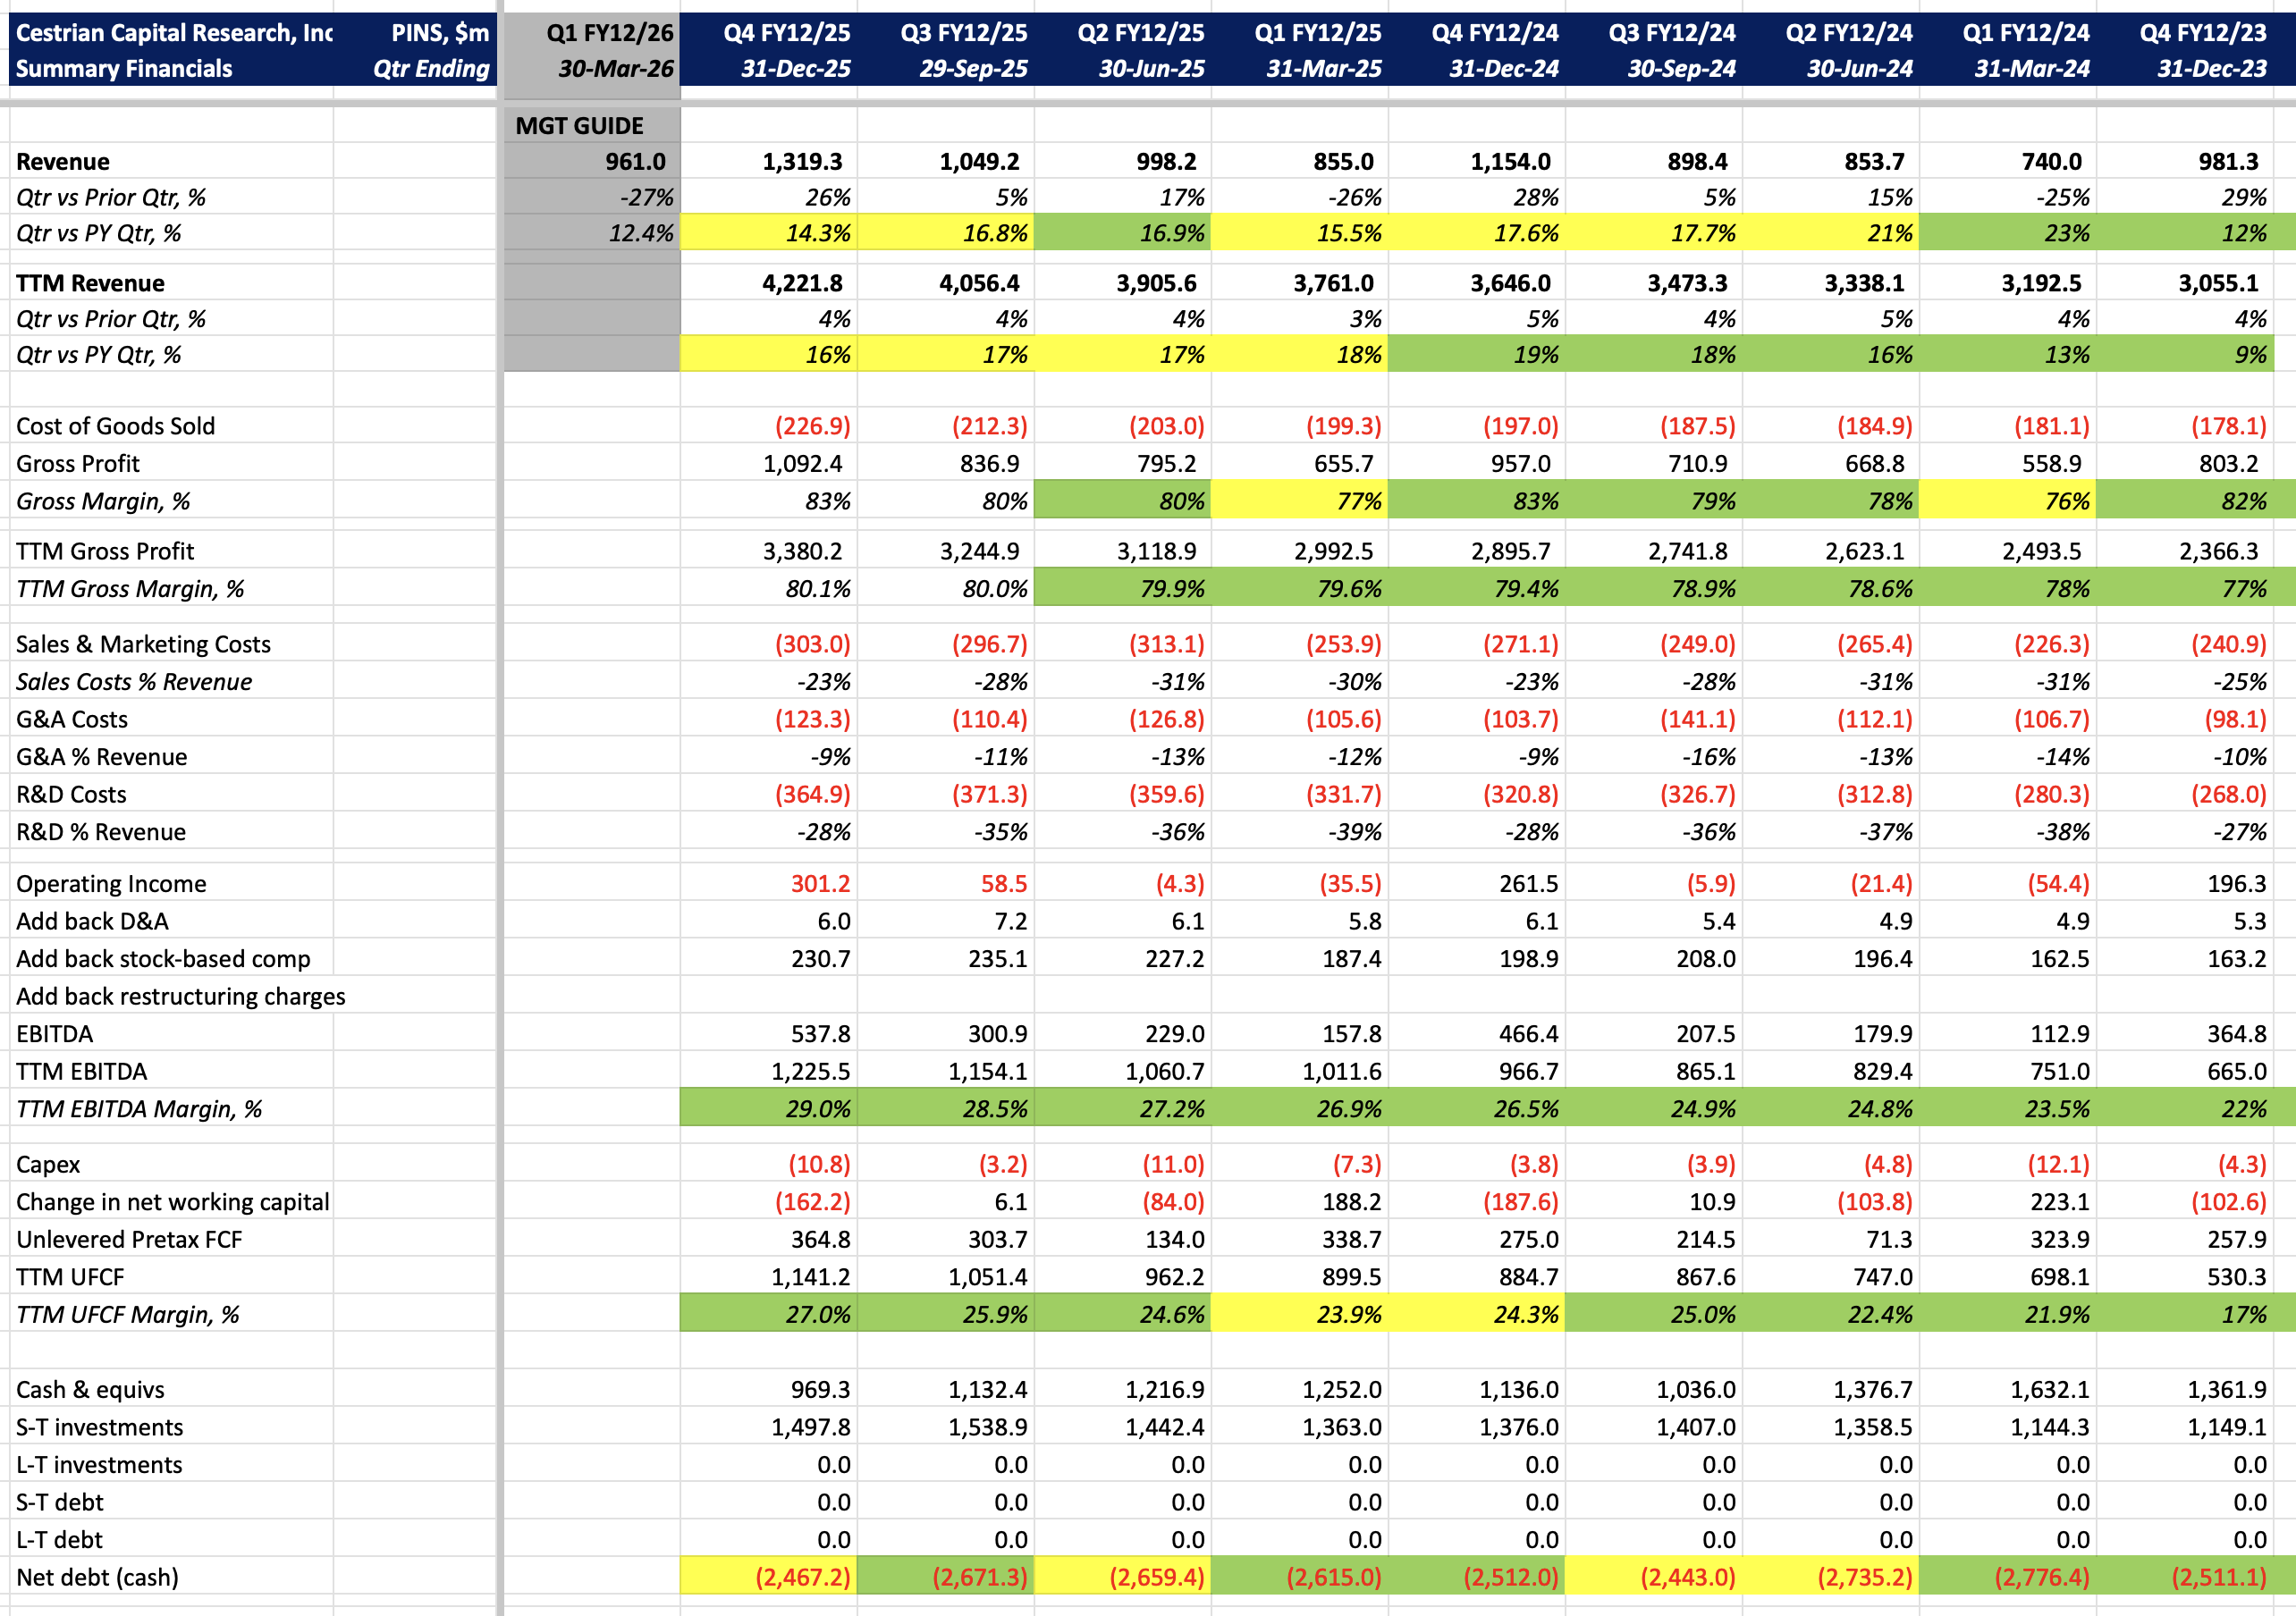Click the Q4 FY12/23 column header
The width and height of the screenshot is (2296, 1616).
2202,33
